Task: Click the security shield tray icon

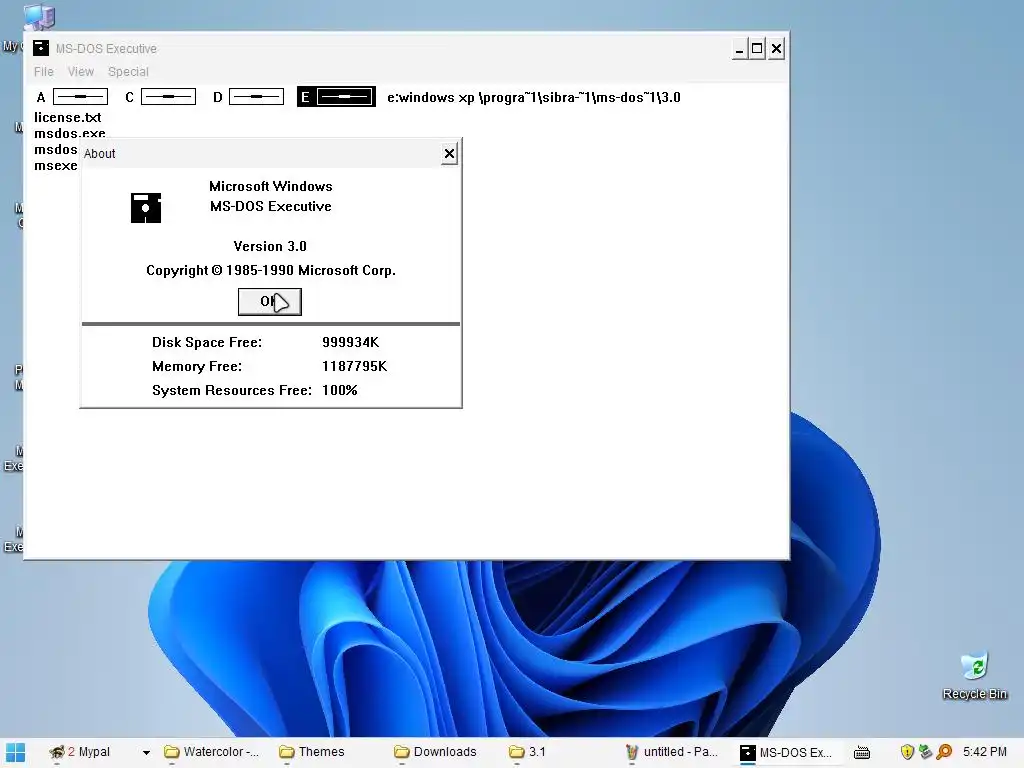Action: [907, 752]
